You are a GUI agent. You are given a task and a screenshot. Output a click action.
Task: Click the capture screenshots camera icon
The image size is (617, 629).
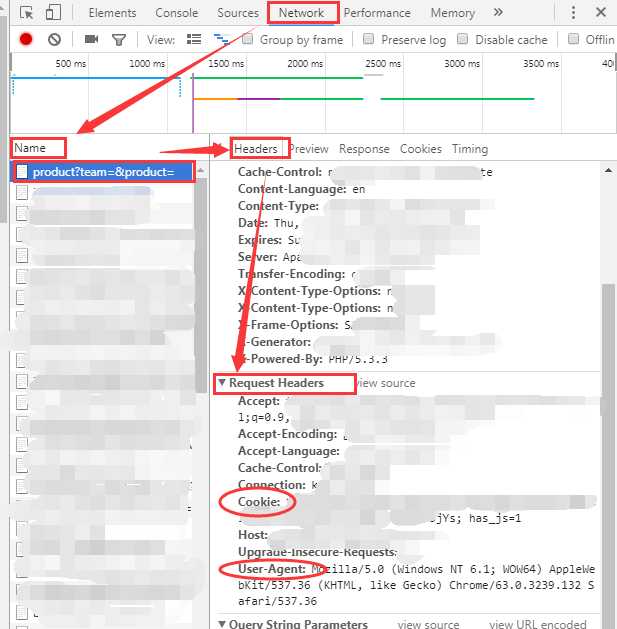click(91, 39)
